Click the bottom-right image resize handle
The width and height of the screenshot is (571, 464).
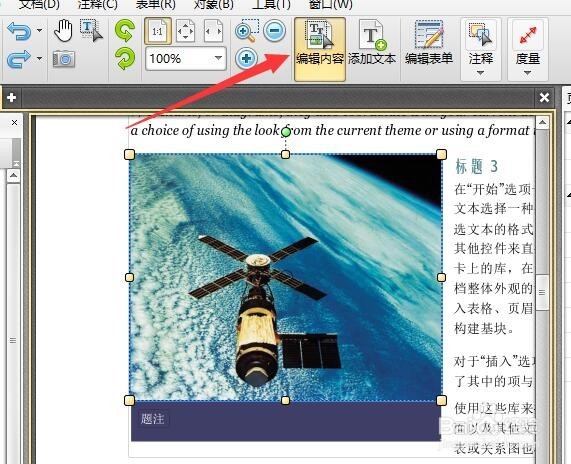(x=441, y=401)
